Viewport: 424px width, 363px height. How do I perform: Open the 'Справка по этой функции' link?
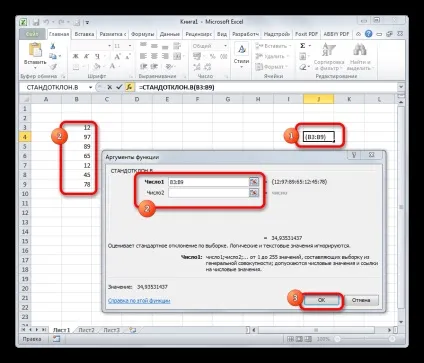click(x=139, y=301)
